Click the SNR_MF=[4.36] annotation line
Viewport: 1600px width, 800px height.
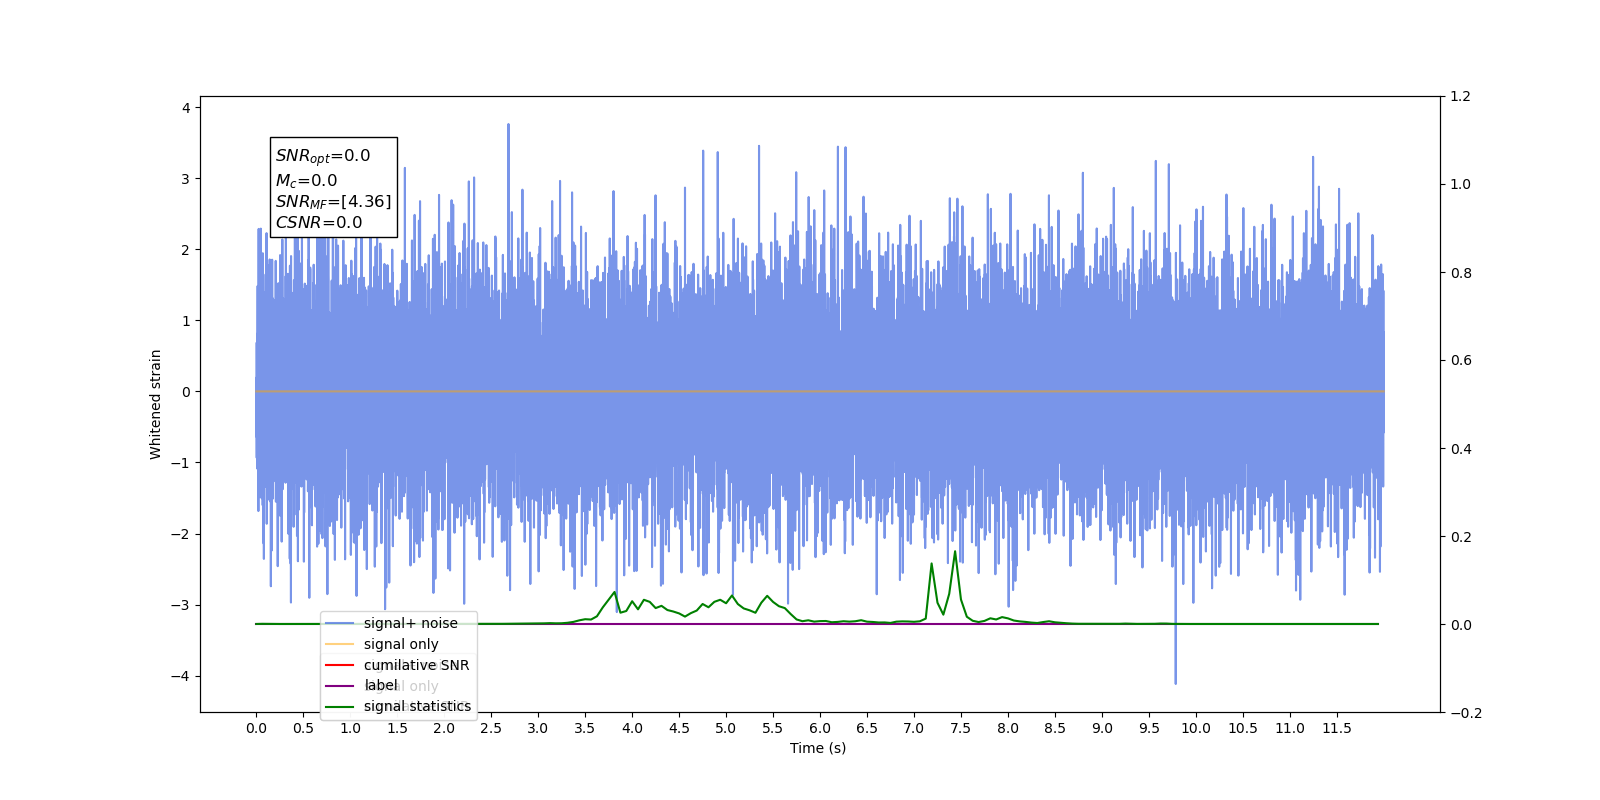coord(334,202)
